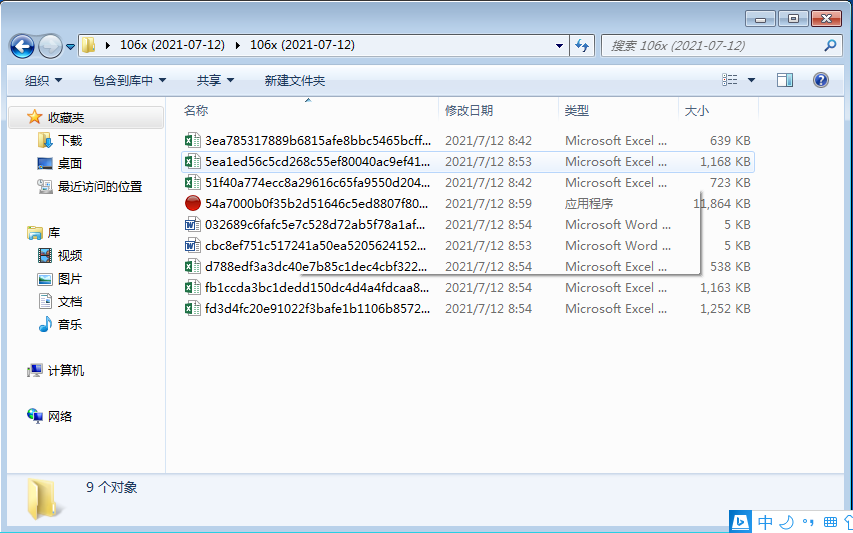The image size is (853, 533).
Task: Click the Bing icon in the IME bar
Action: [x=740, y=522]
